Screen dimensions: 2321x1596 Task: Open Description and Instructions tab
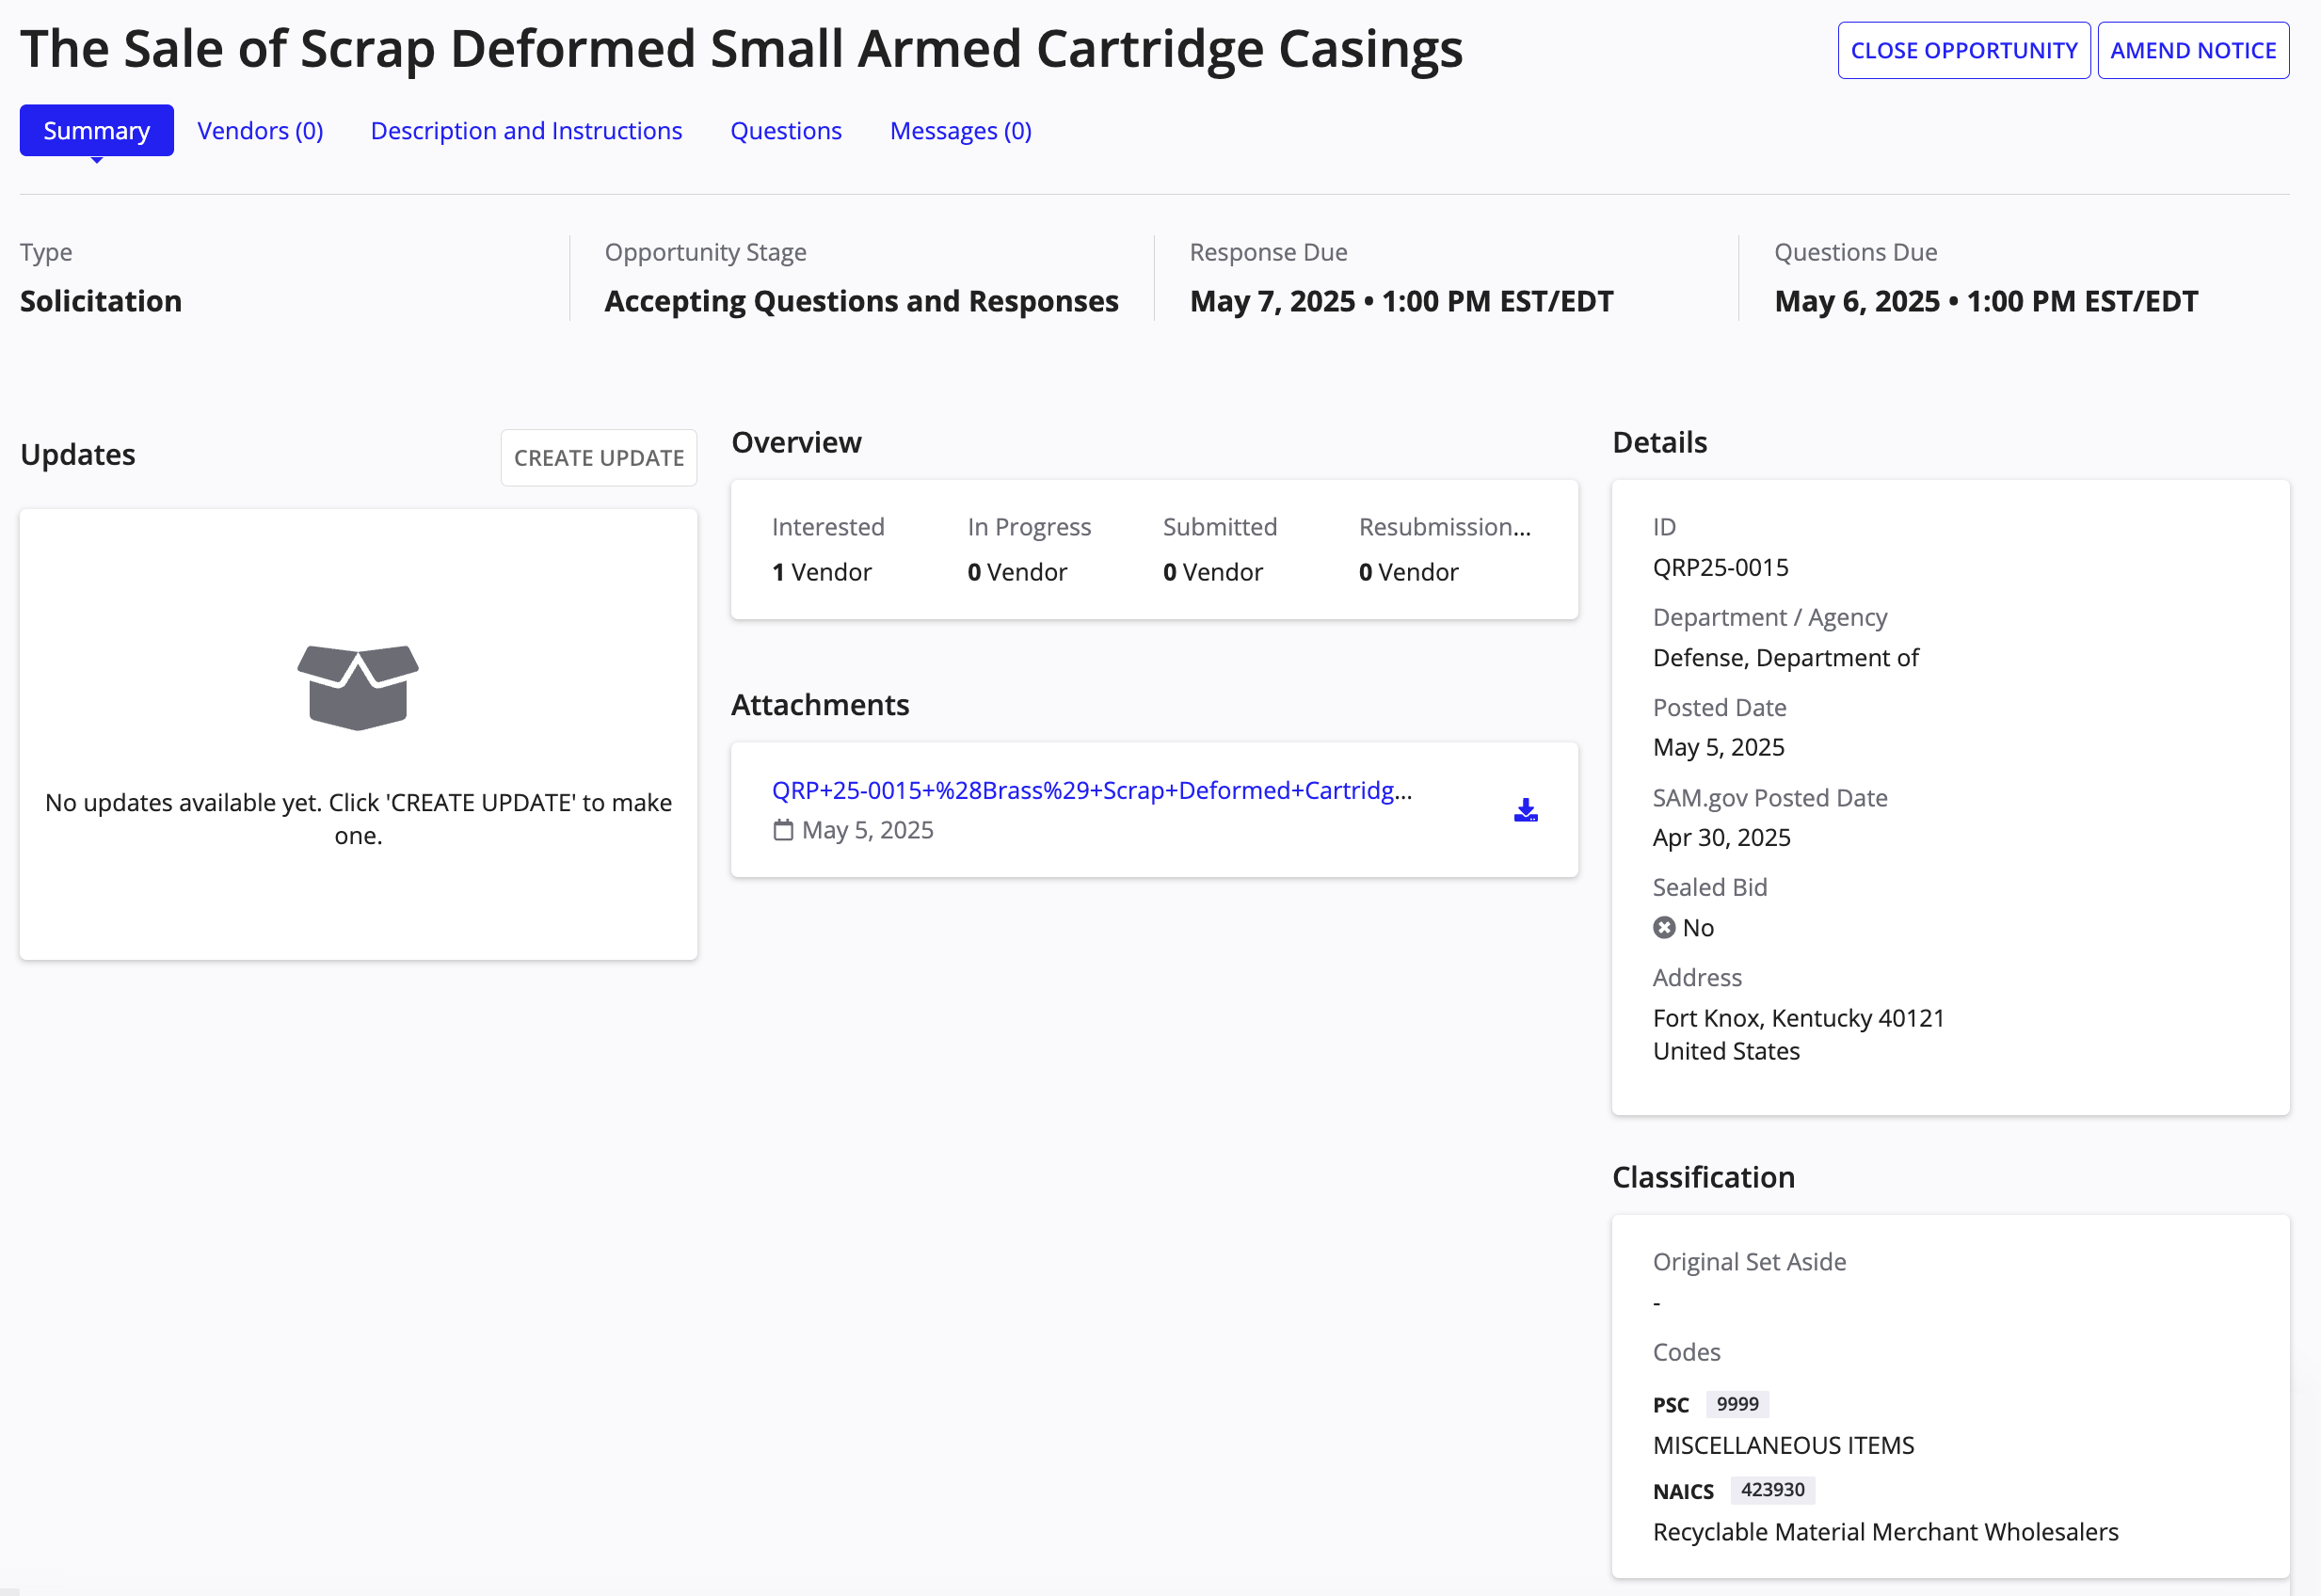click(x=526, y=131)
